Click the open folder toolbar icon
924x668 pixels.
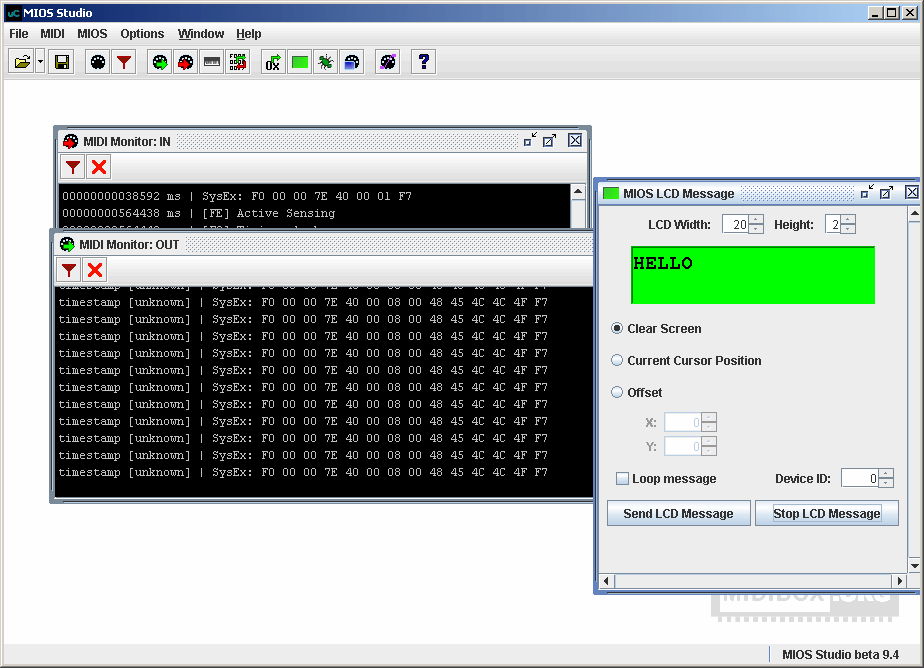[x=22, y=62]
